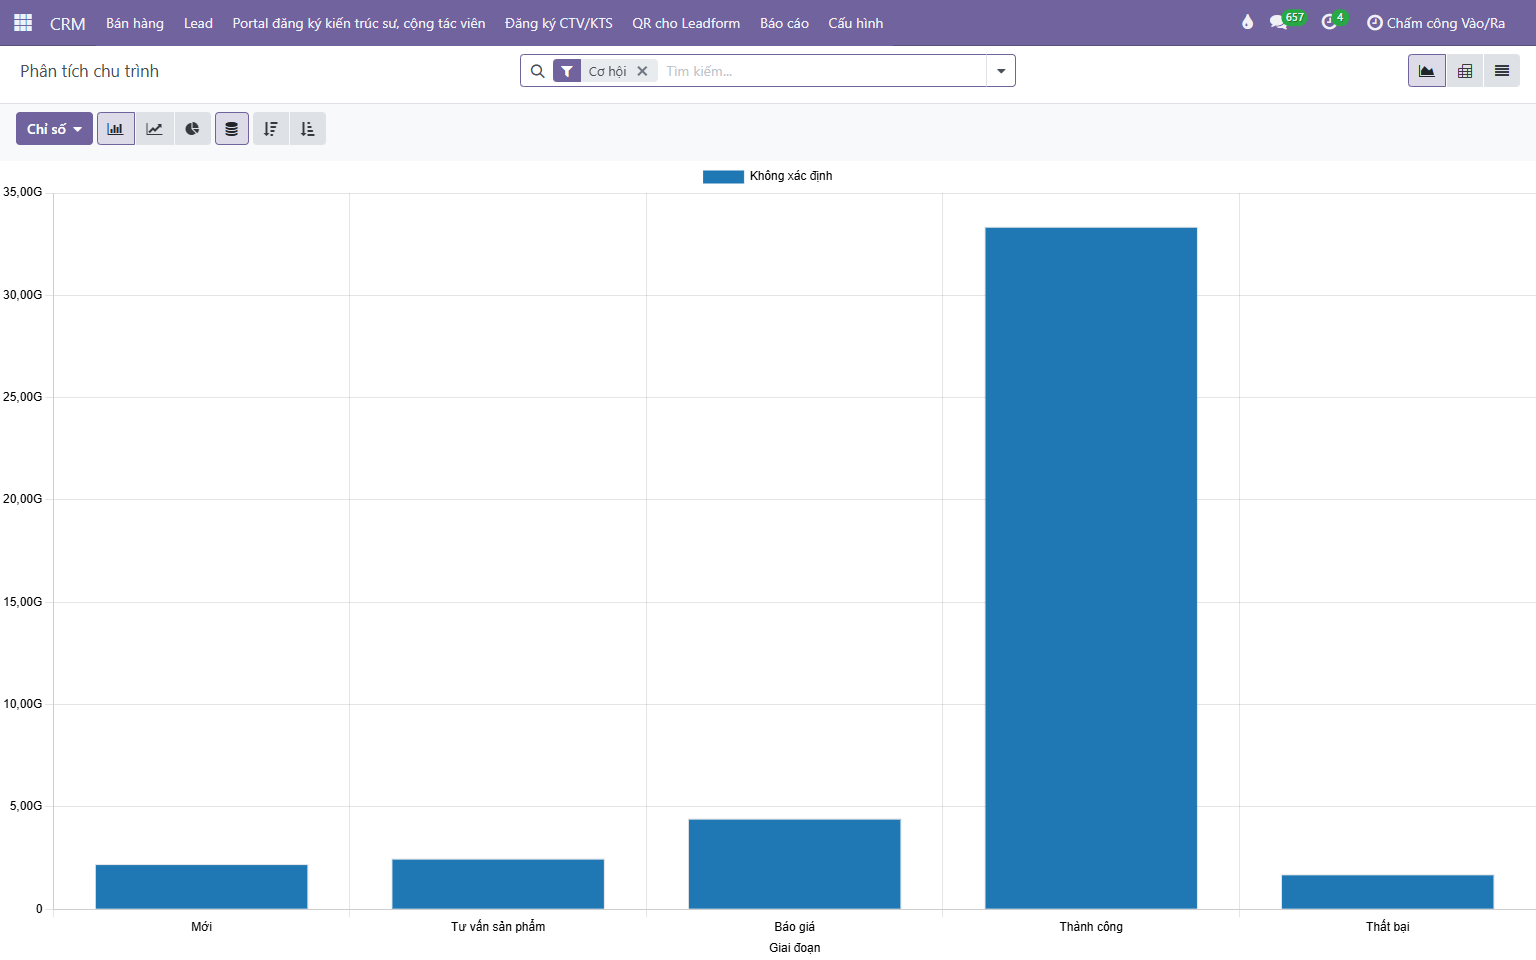1536x960 pixels.
Task: Click the CRM app title
Action: (68, 23)
